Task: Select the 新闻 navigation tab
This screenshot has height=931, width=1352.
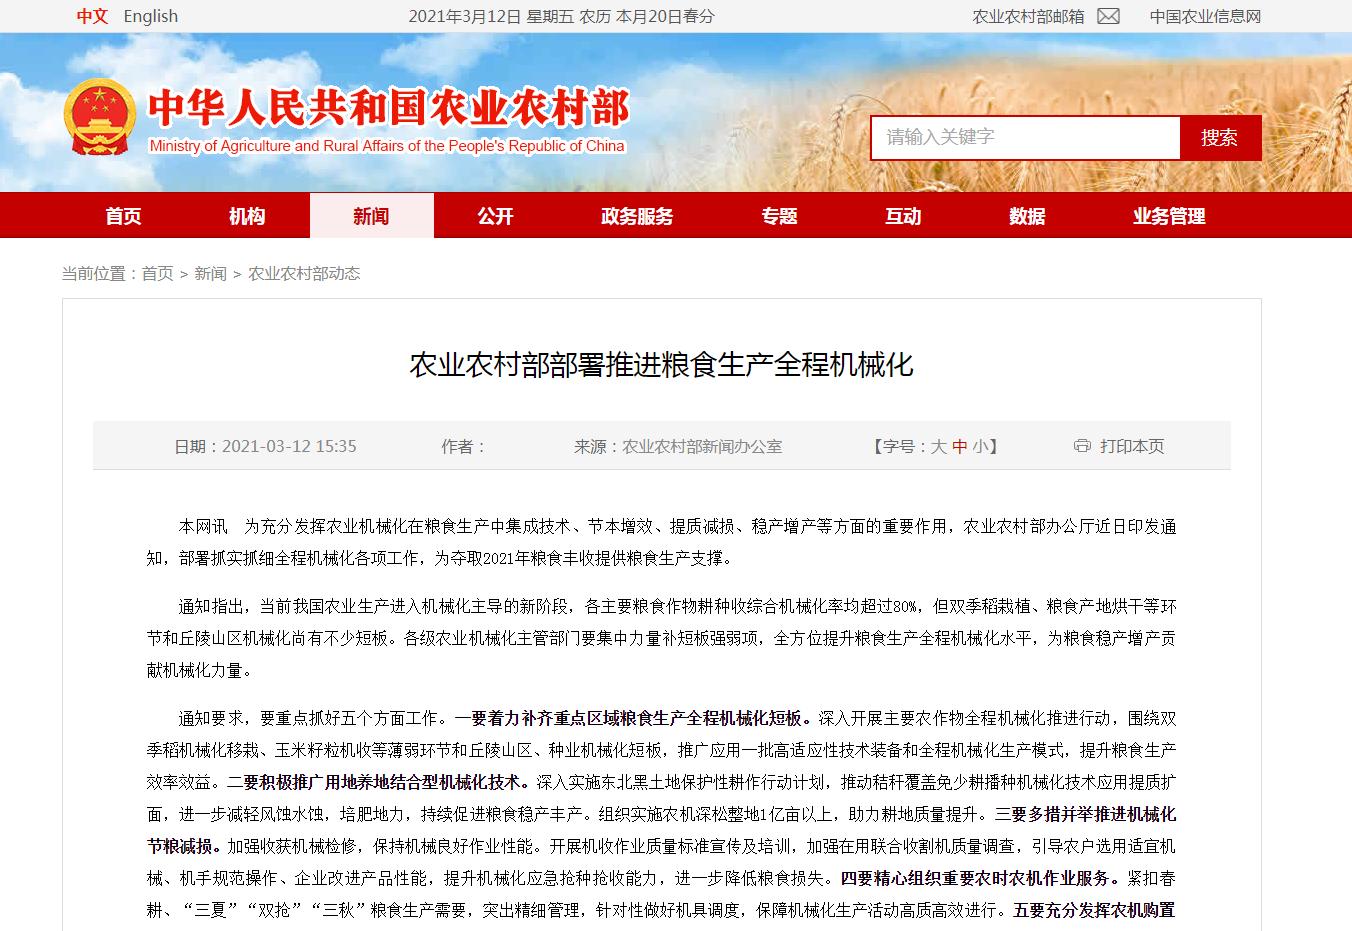Action: (371, 216)
